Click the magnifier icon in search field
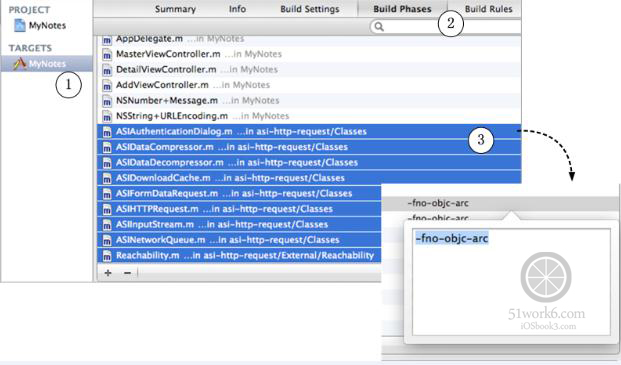This screenshot has height=365, width=621. (x=379, y=27)
